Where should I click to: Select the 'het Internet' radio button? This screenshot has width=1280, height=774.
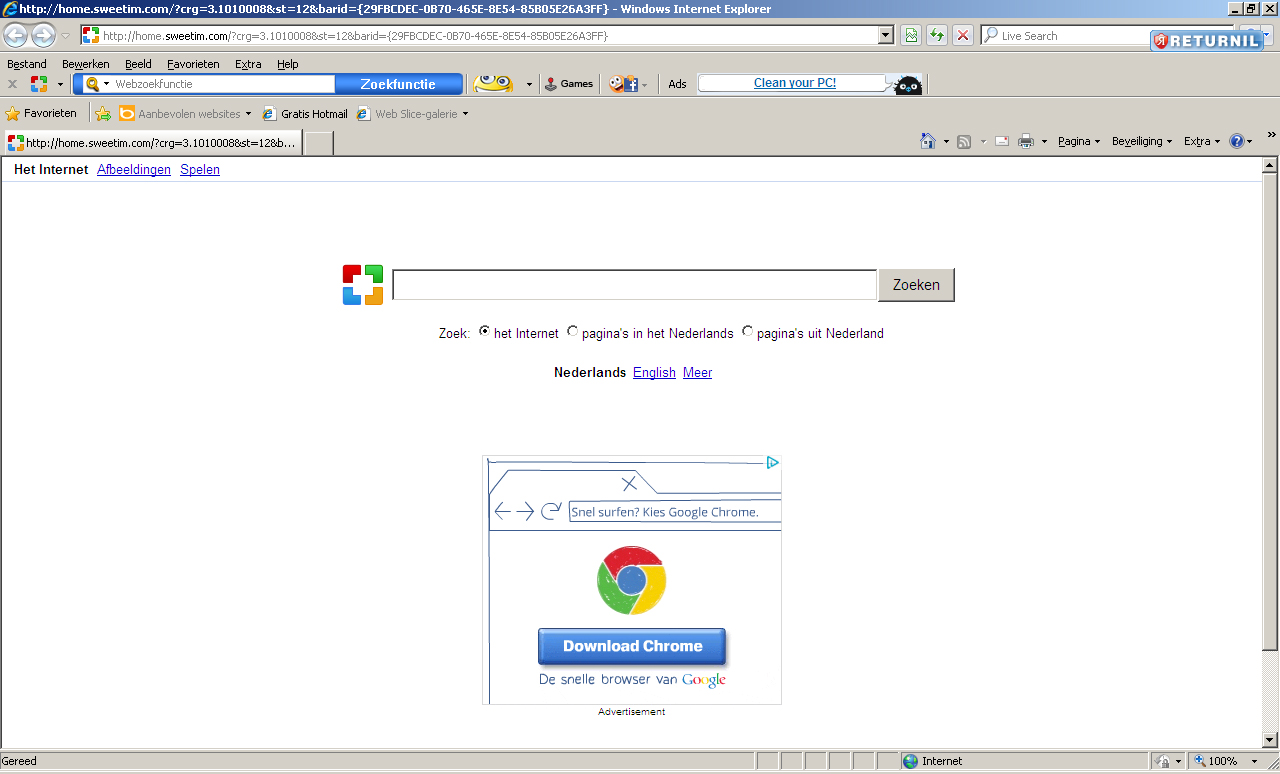[485, 332]
